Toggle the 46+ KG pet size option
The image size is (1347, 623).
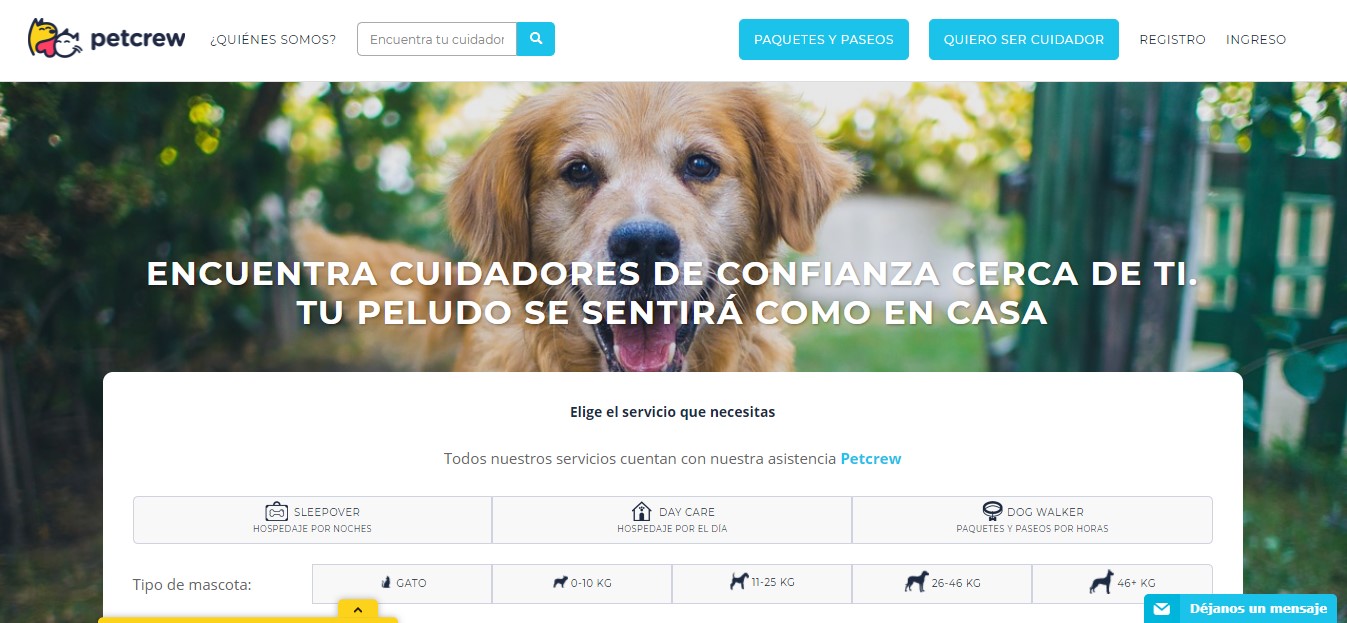[x=1122, y=584]
